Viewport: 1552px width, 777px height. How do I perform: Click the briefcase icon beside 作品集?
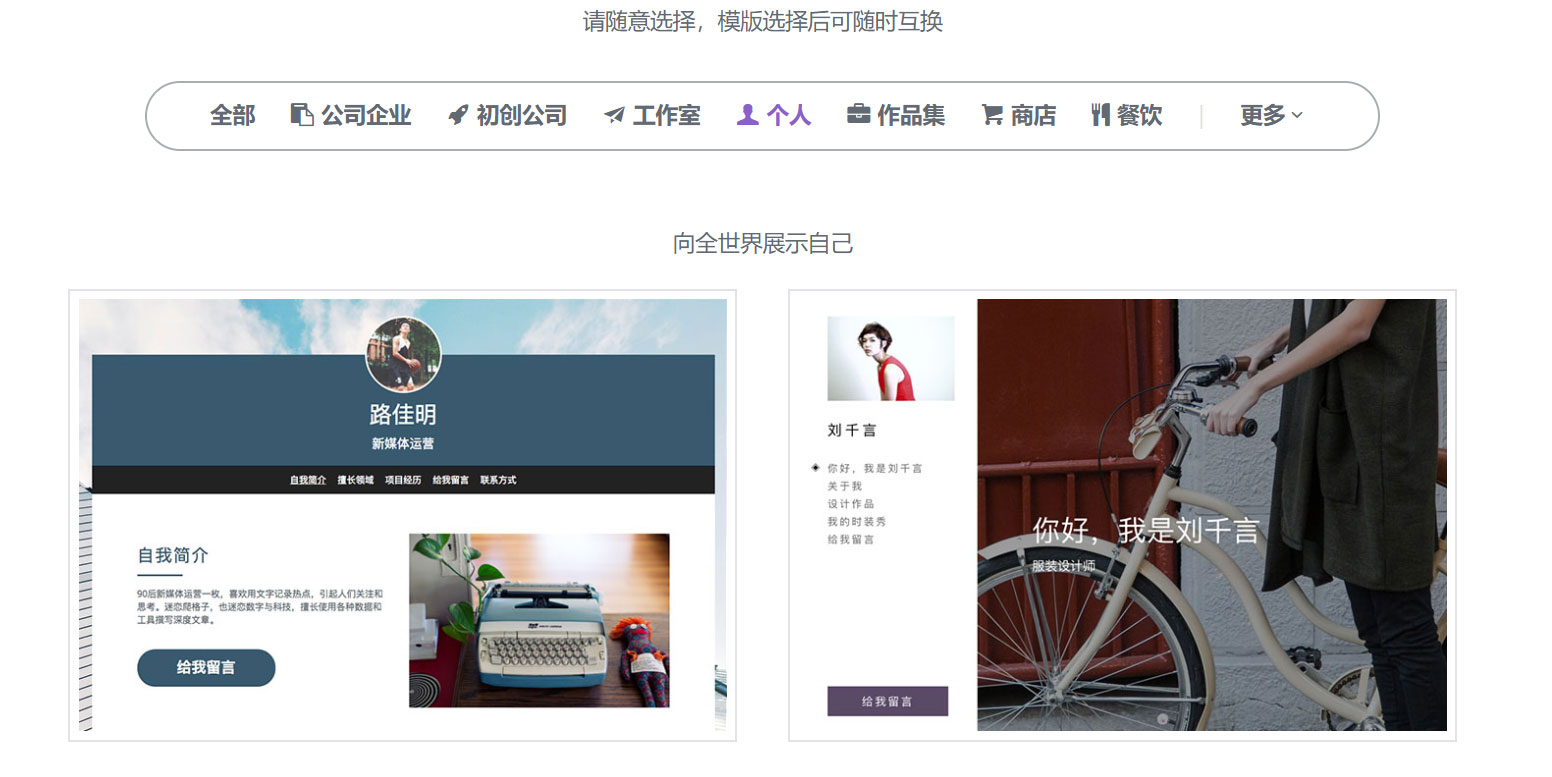[858, 115]
